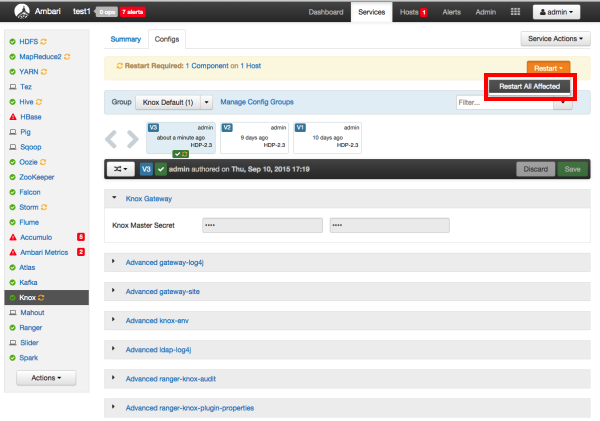Image resolution: width=600 pixels, height=421 pixels.
Task: Open the filter options dropdown arrow
Action: [x=562, y=102]
